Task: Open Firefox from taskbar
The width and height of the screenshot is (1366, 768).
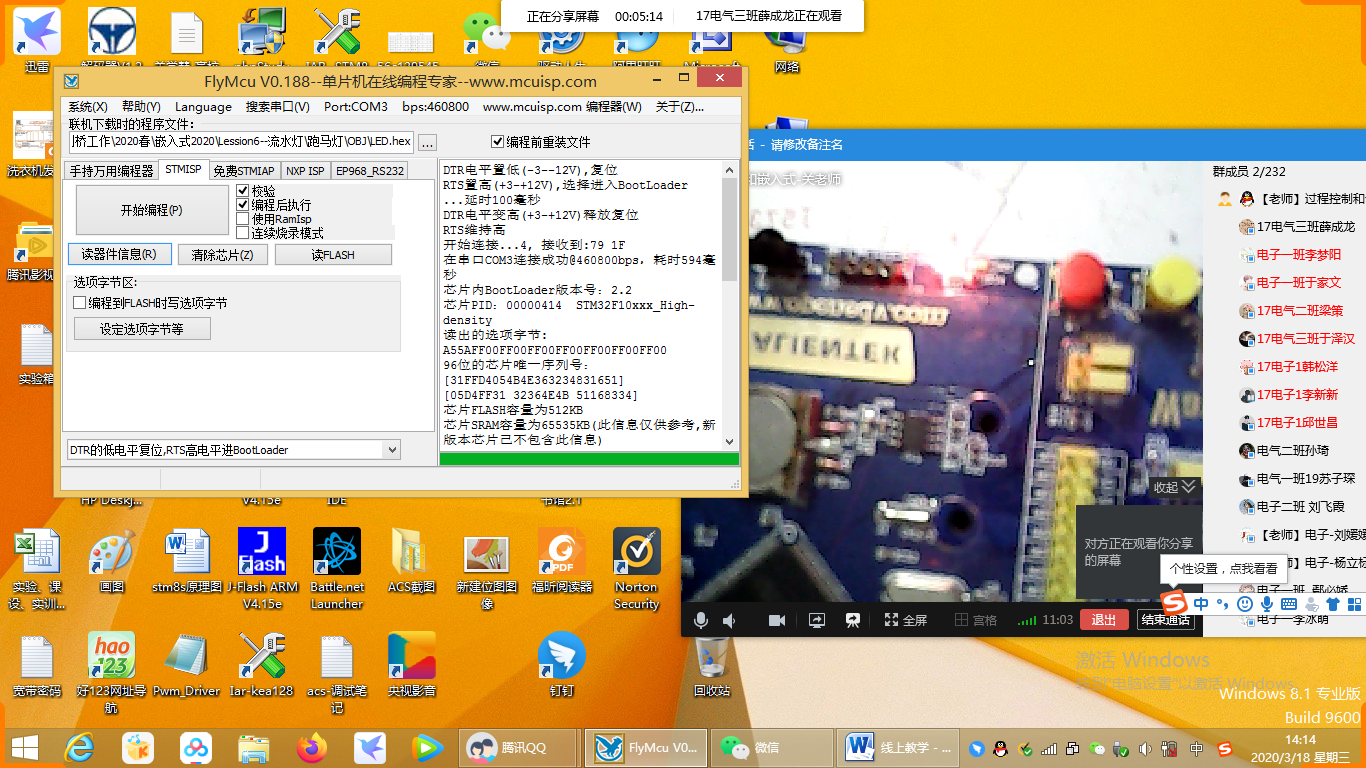Action: tap(312, 747)
